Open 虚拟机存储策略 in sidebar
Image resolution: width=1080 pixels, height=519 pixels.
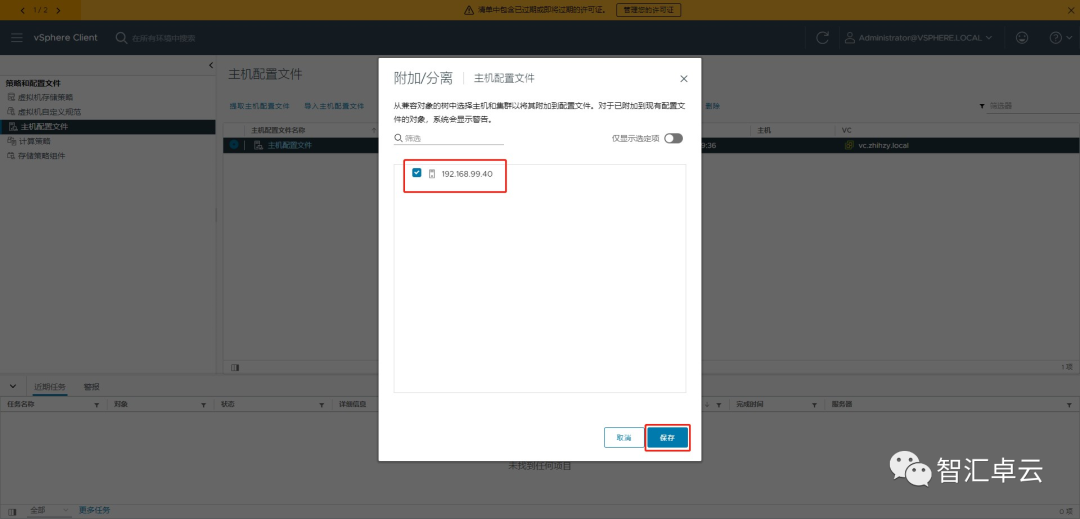tap(45, 97)
